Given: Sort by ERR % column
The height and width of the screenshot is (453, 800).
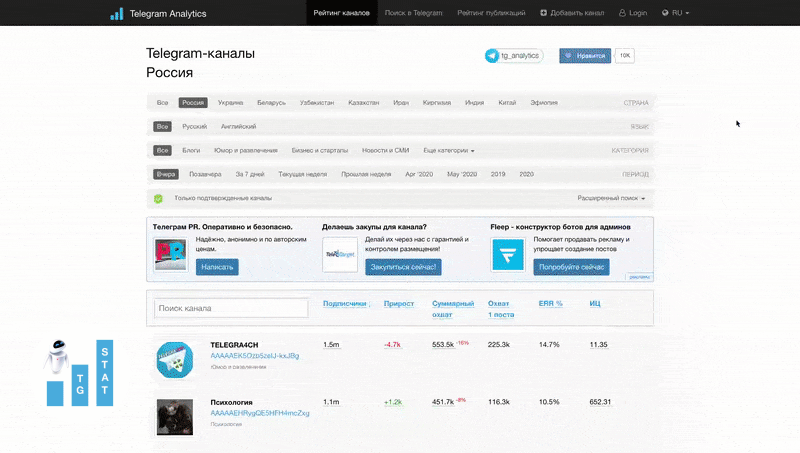Looking at the screenshot, I should coord(550,304).
